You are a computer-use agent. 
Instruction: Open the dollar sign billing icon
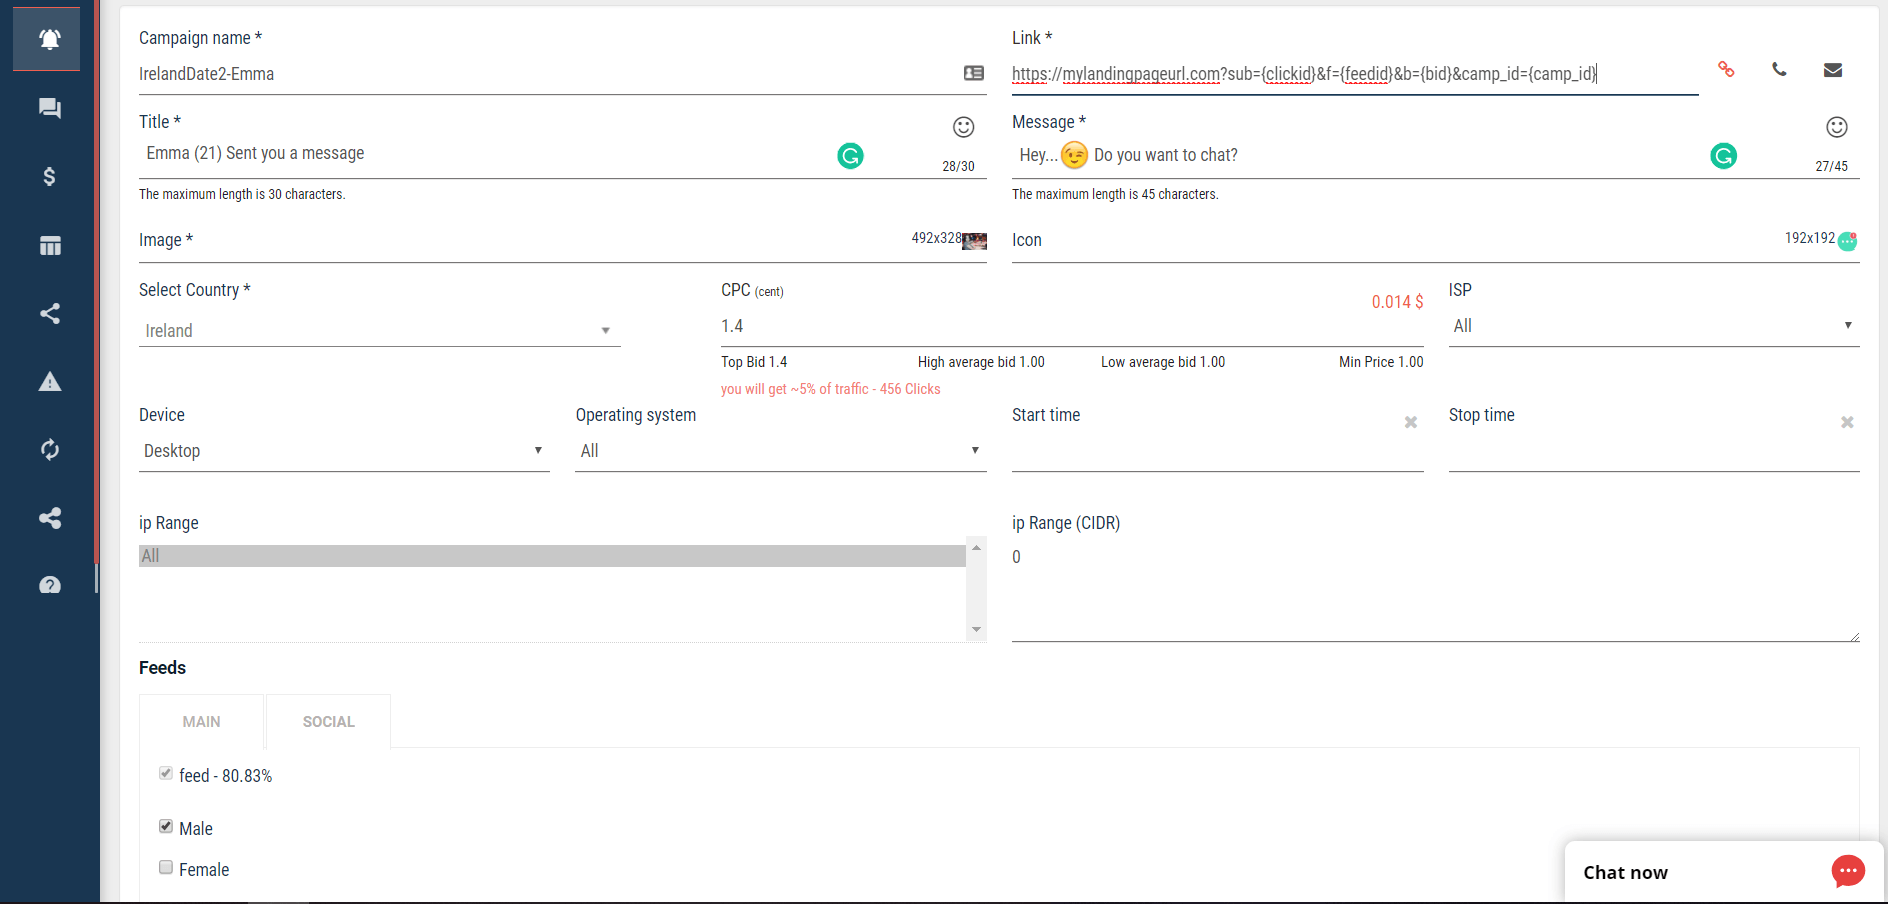(x=49, y=177)
